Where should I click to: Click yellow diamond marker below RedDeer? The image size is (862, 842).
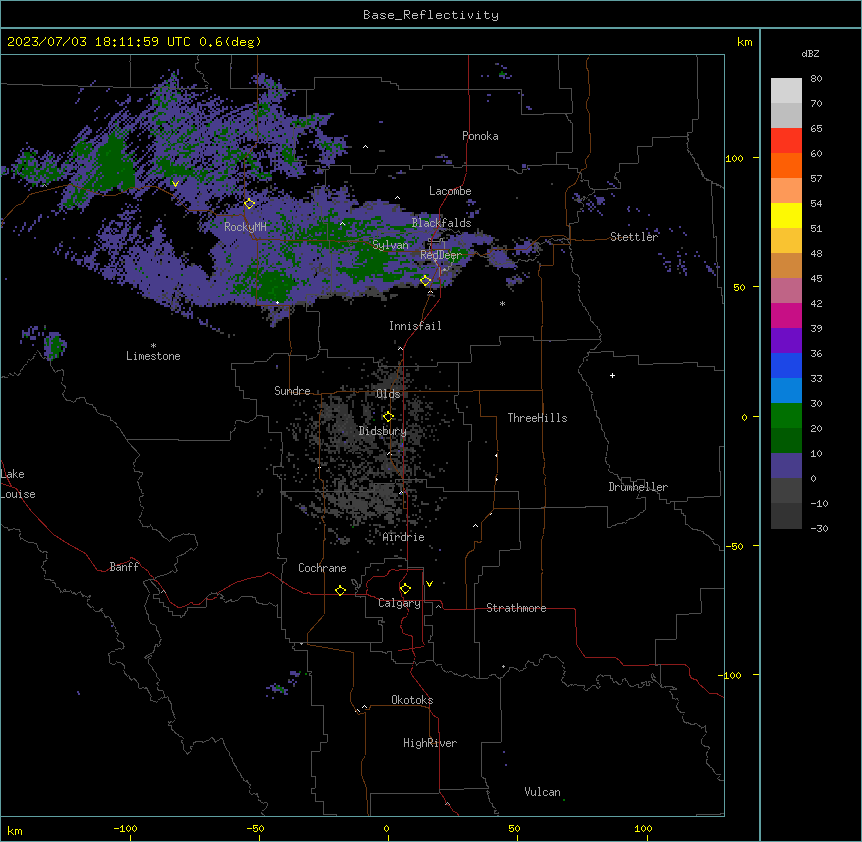[x=425, y=280]
